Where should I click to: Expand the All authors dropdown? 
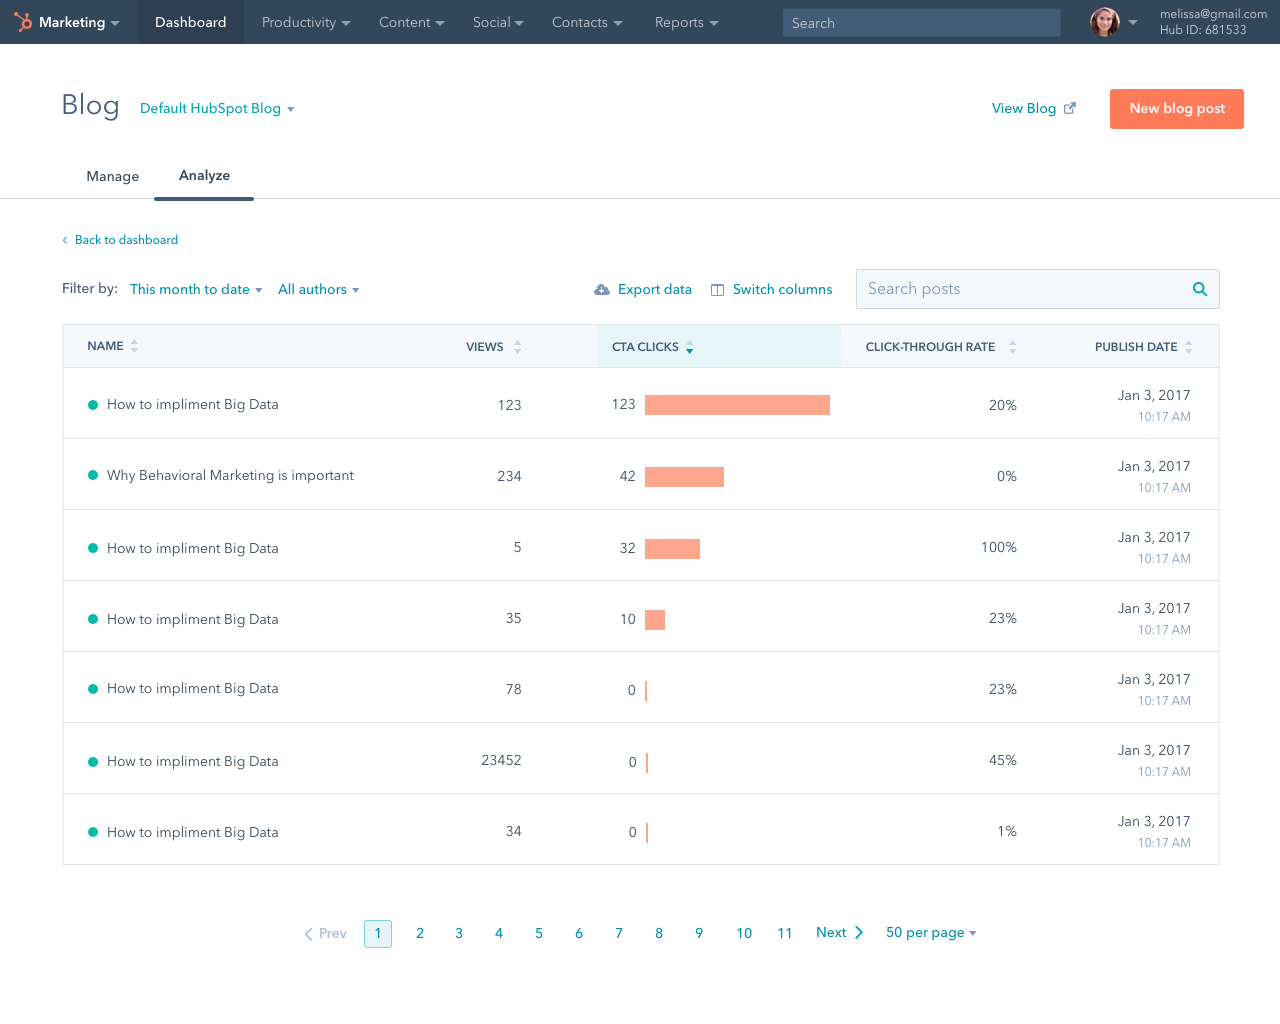click(x=318, y=290)
